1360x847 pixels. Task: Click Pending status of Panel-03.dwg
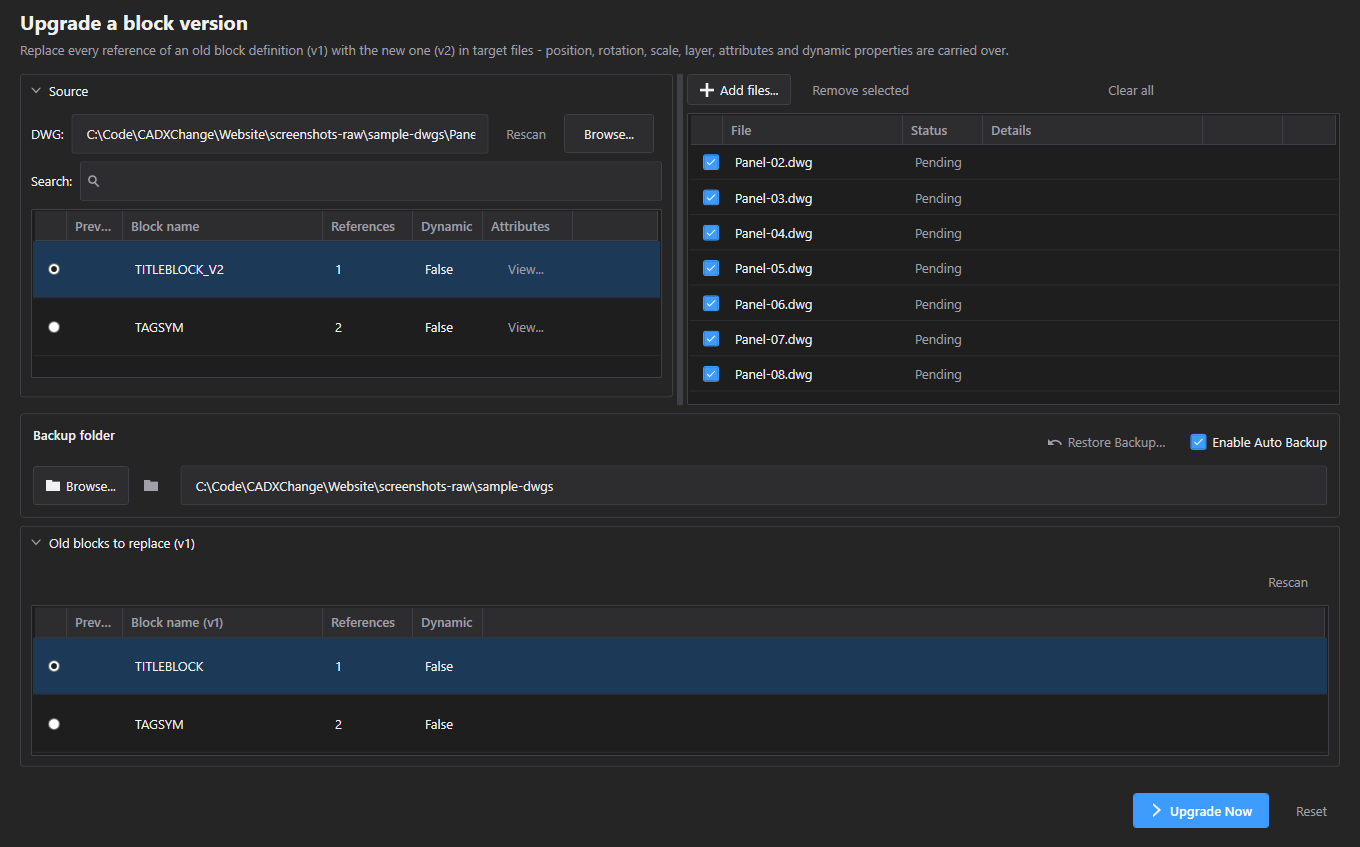tap(938, 198)
